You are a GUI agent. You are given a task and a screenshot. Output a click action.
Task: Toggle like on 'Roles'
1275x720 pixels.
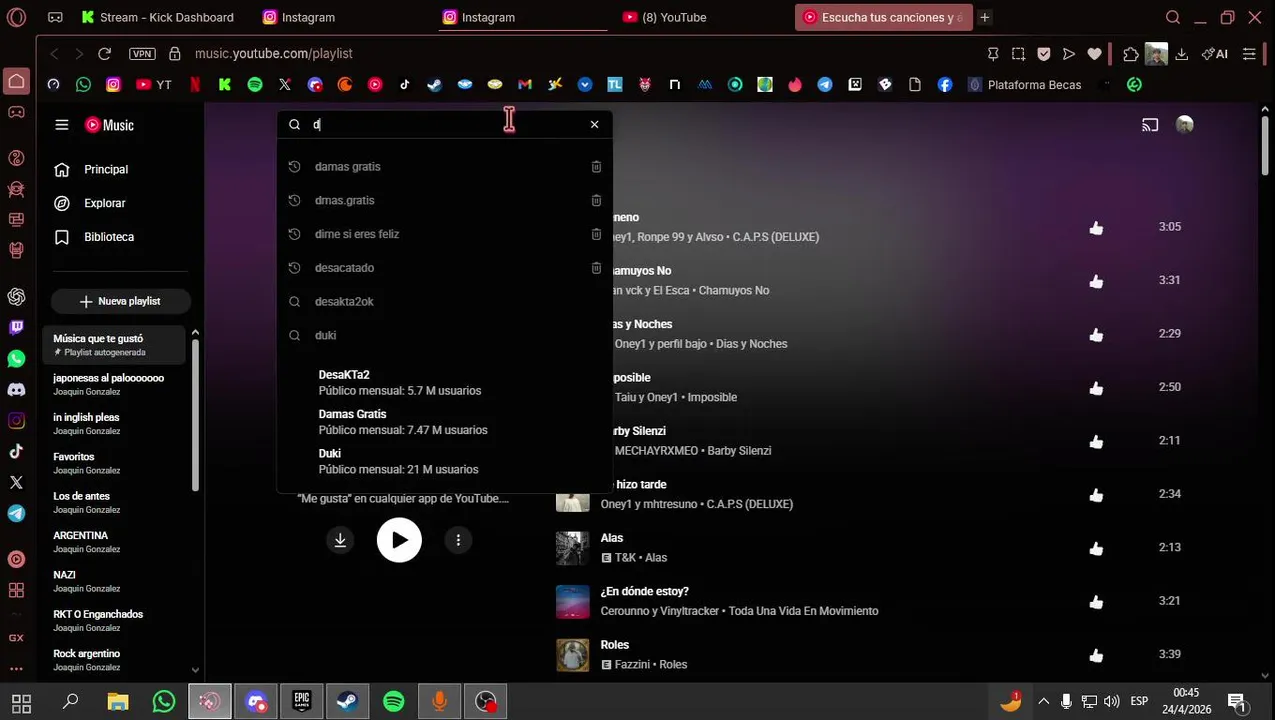click(1096, 656)
